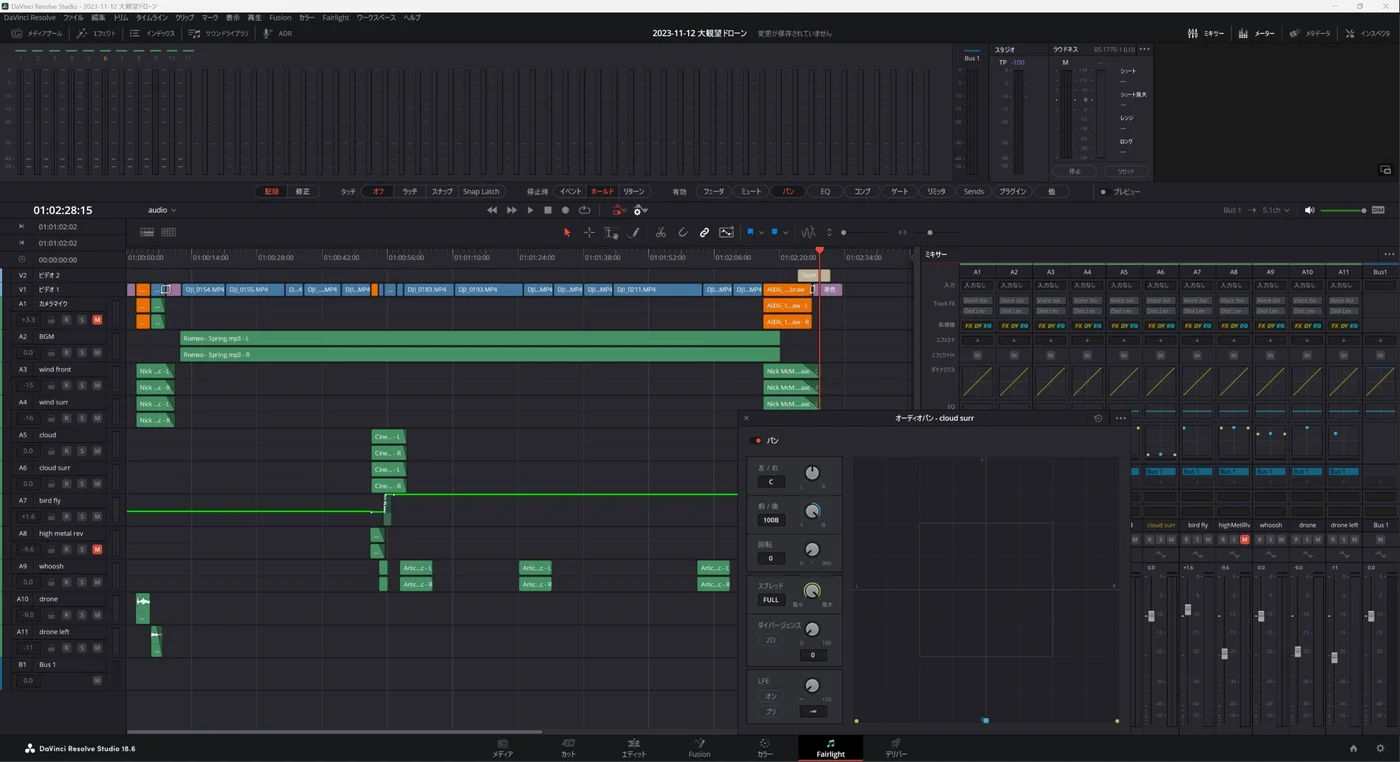
Task: Click the bird fly mixer fader
Action: pyautogui.click(x=1188, y=609)
